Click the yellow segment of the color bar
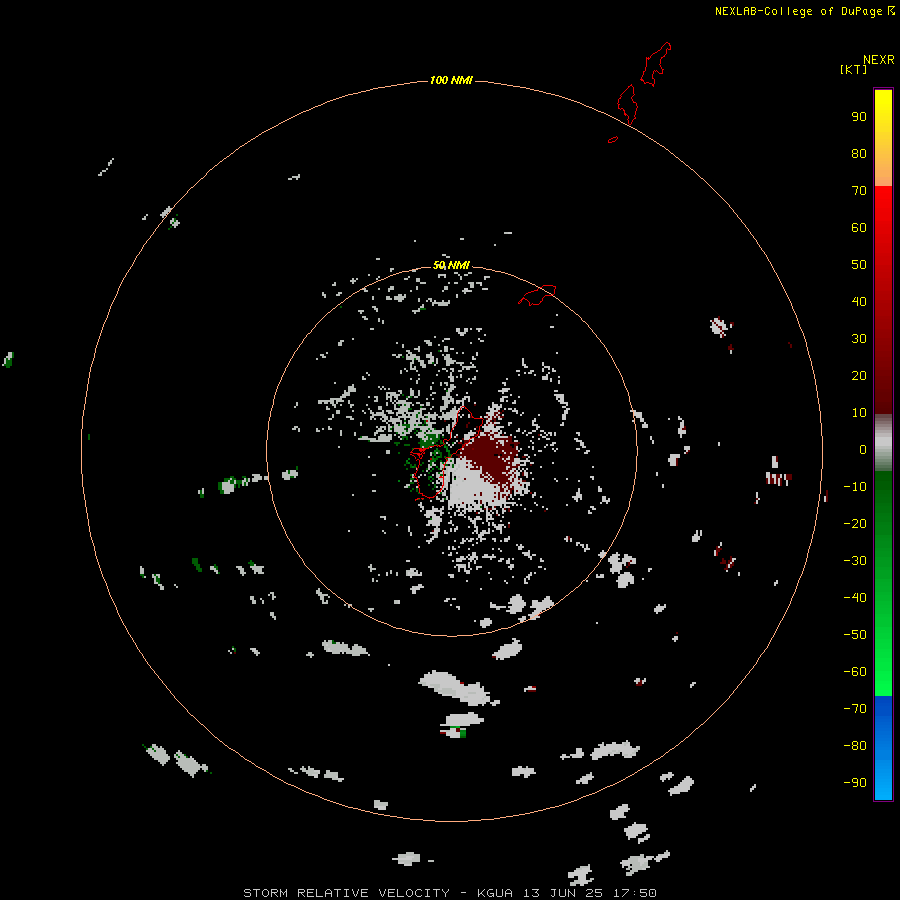 click(883, 138)
